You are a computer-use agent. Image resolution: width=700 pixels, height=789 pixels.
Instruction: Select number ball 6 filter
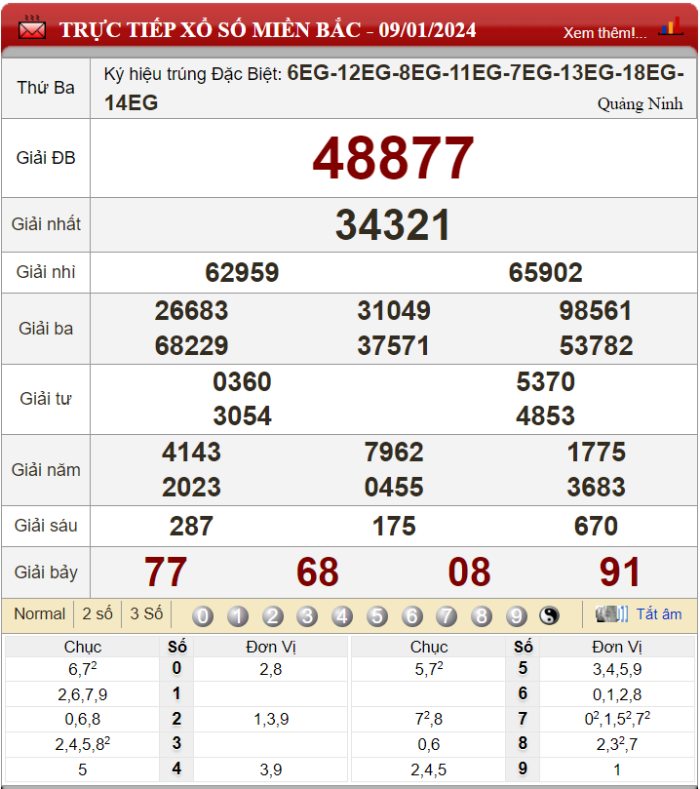[x=412, y=616]
